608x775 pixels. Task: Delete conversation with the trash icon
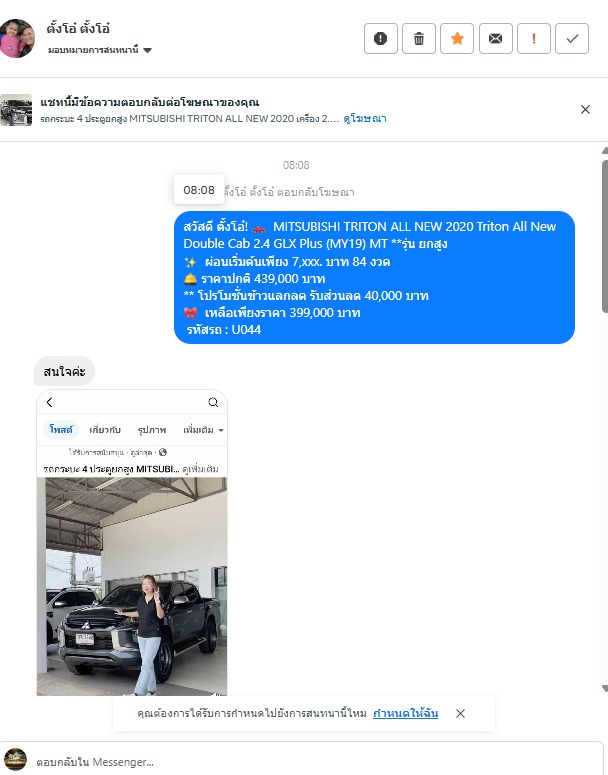coord(419,39)
